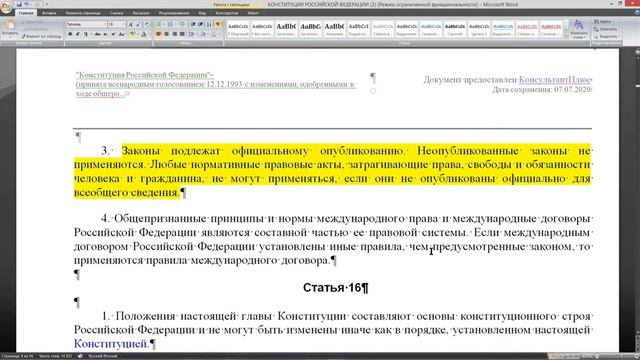Image resolution: width=640 pixels, height=360 pixels.
Task: Switch to the Главная ribbon tab
Action: [26, 13]
